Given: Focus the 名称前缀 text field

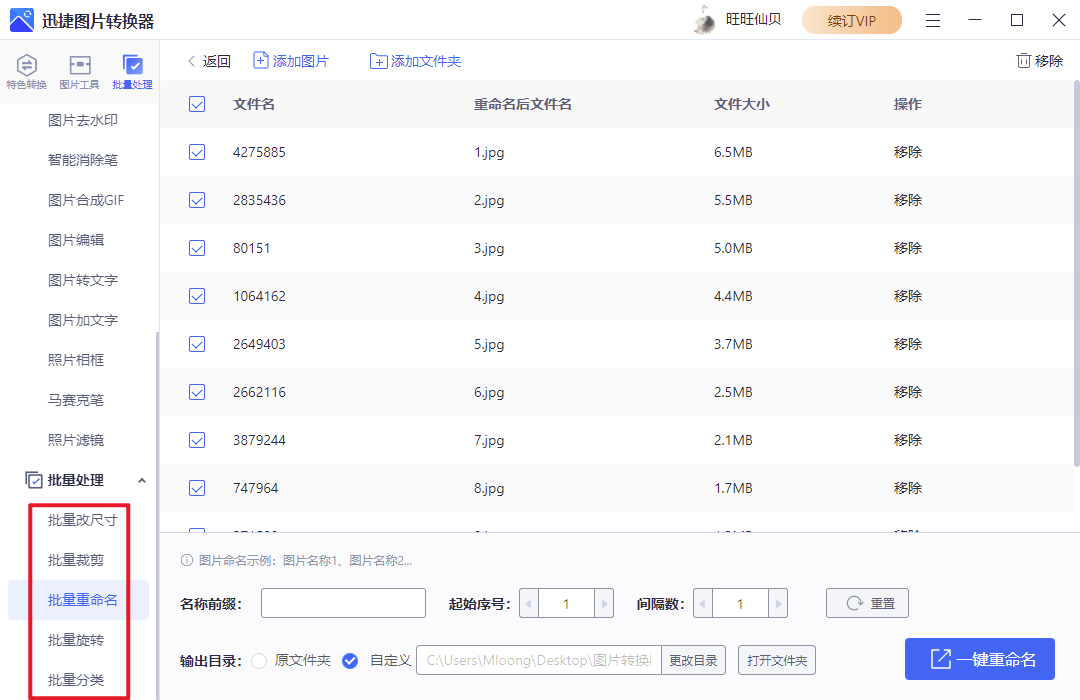Looking at the screenshot, I should 343,604.
